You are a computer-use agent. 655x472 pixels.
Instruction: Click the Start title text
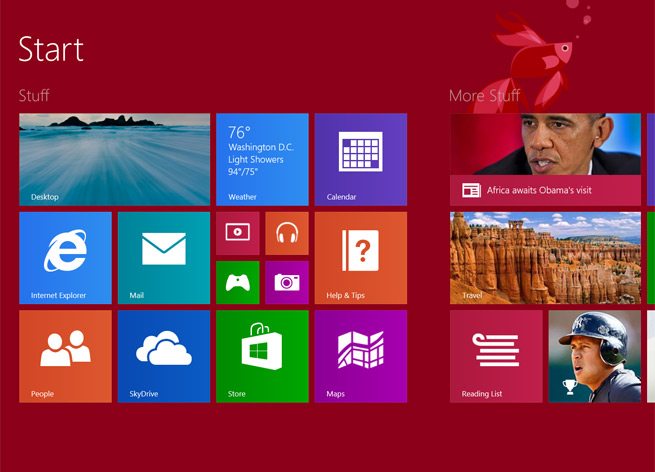(x=51, y=49)
